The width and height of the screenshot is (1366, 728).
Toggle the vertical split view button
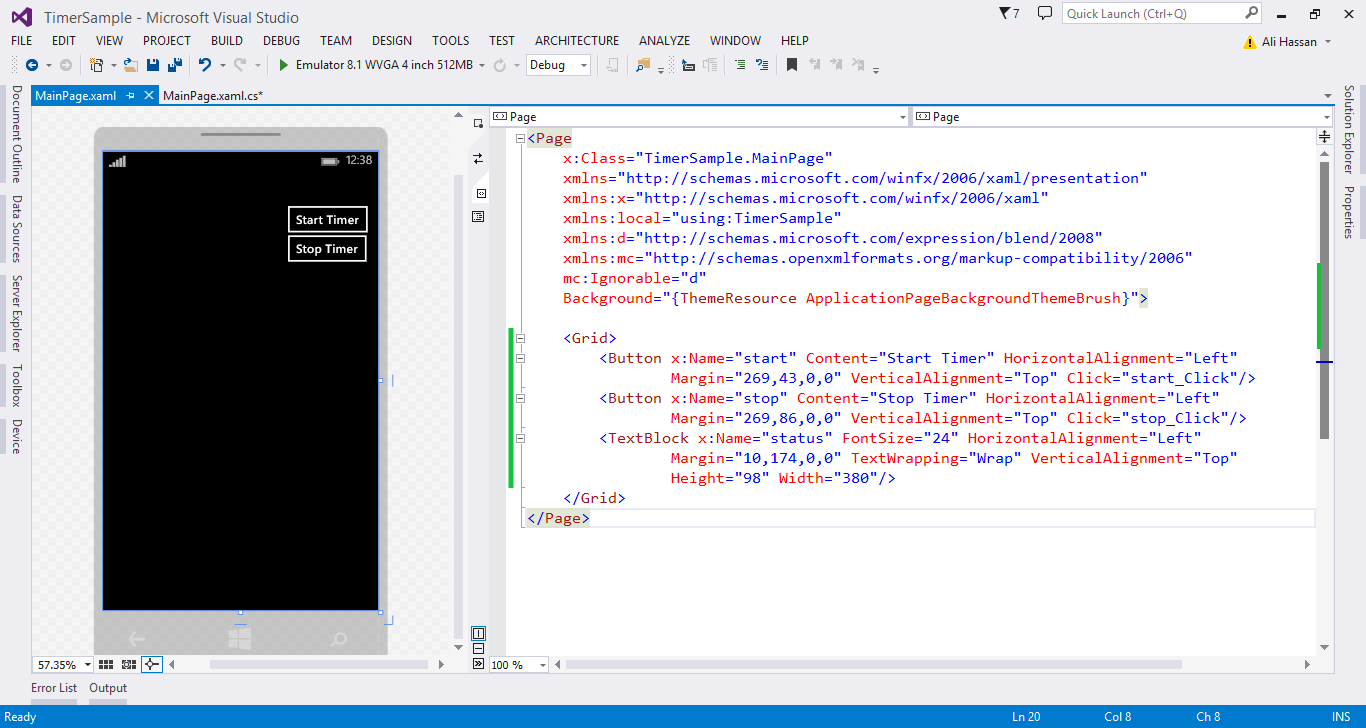click(478, 633)
